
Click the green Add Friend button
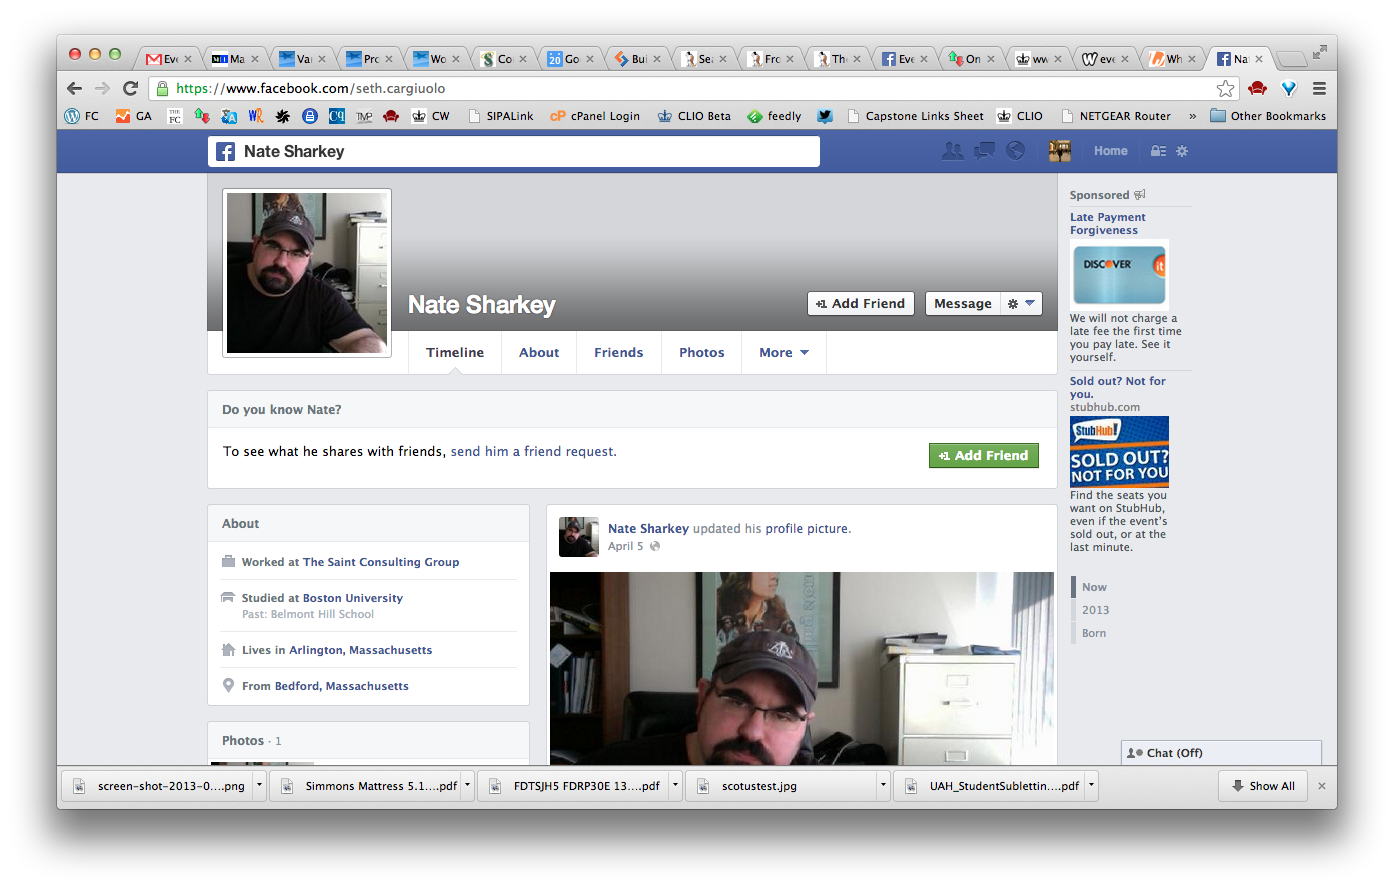point(984,456)
